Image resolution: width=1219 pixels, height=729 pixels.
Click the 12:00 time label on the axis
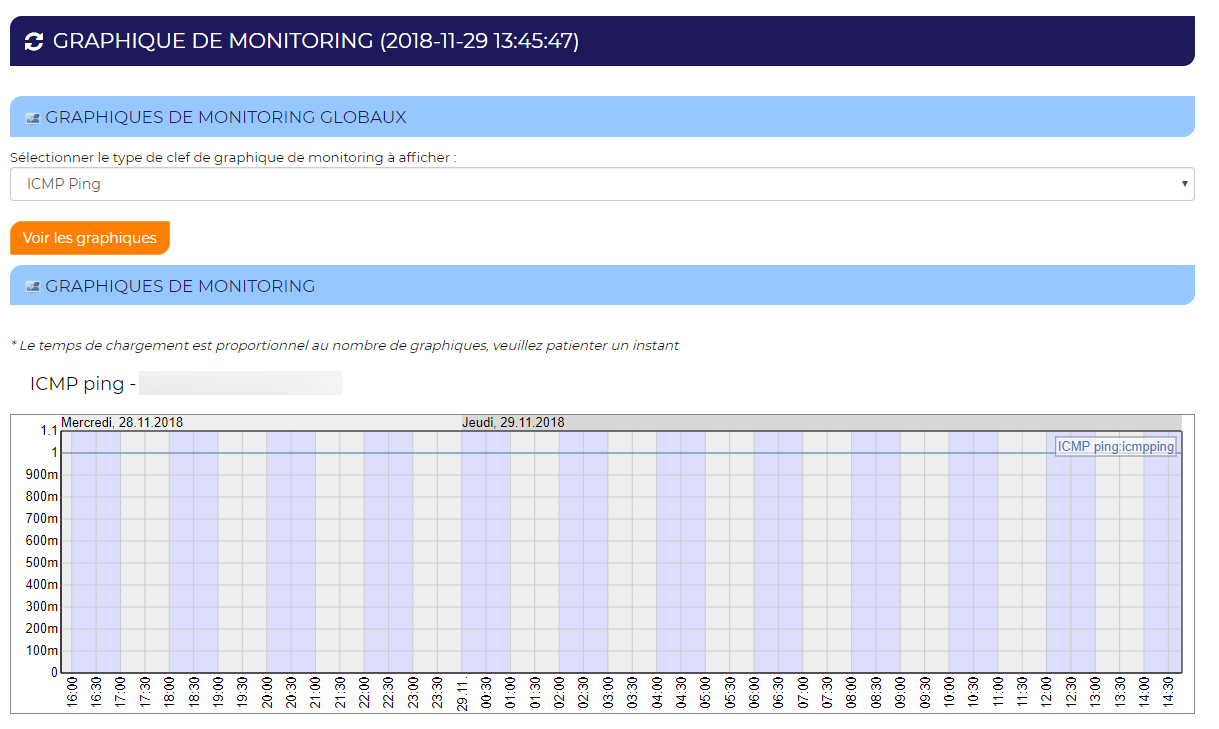point(1047,692)
